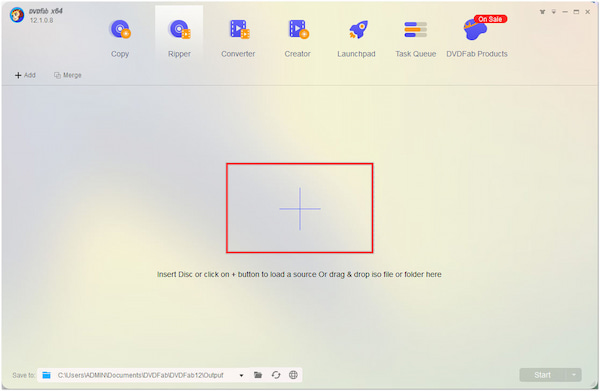The width and height of the screenshot is (600, 391).
Task: Browse for output folder via folder icon
Action: (258, 375)
